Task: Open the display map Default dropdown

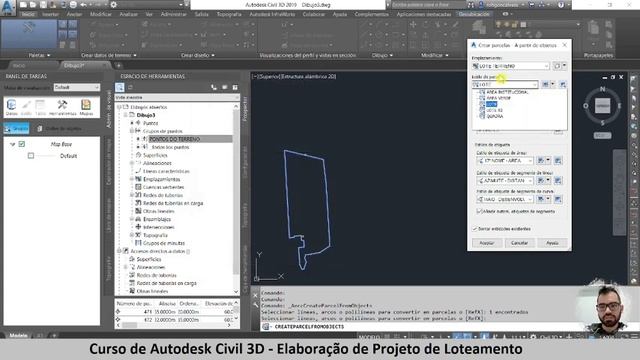Action: 77,87
